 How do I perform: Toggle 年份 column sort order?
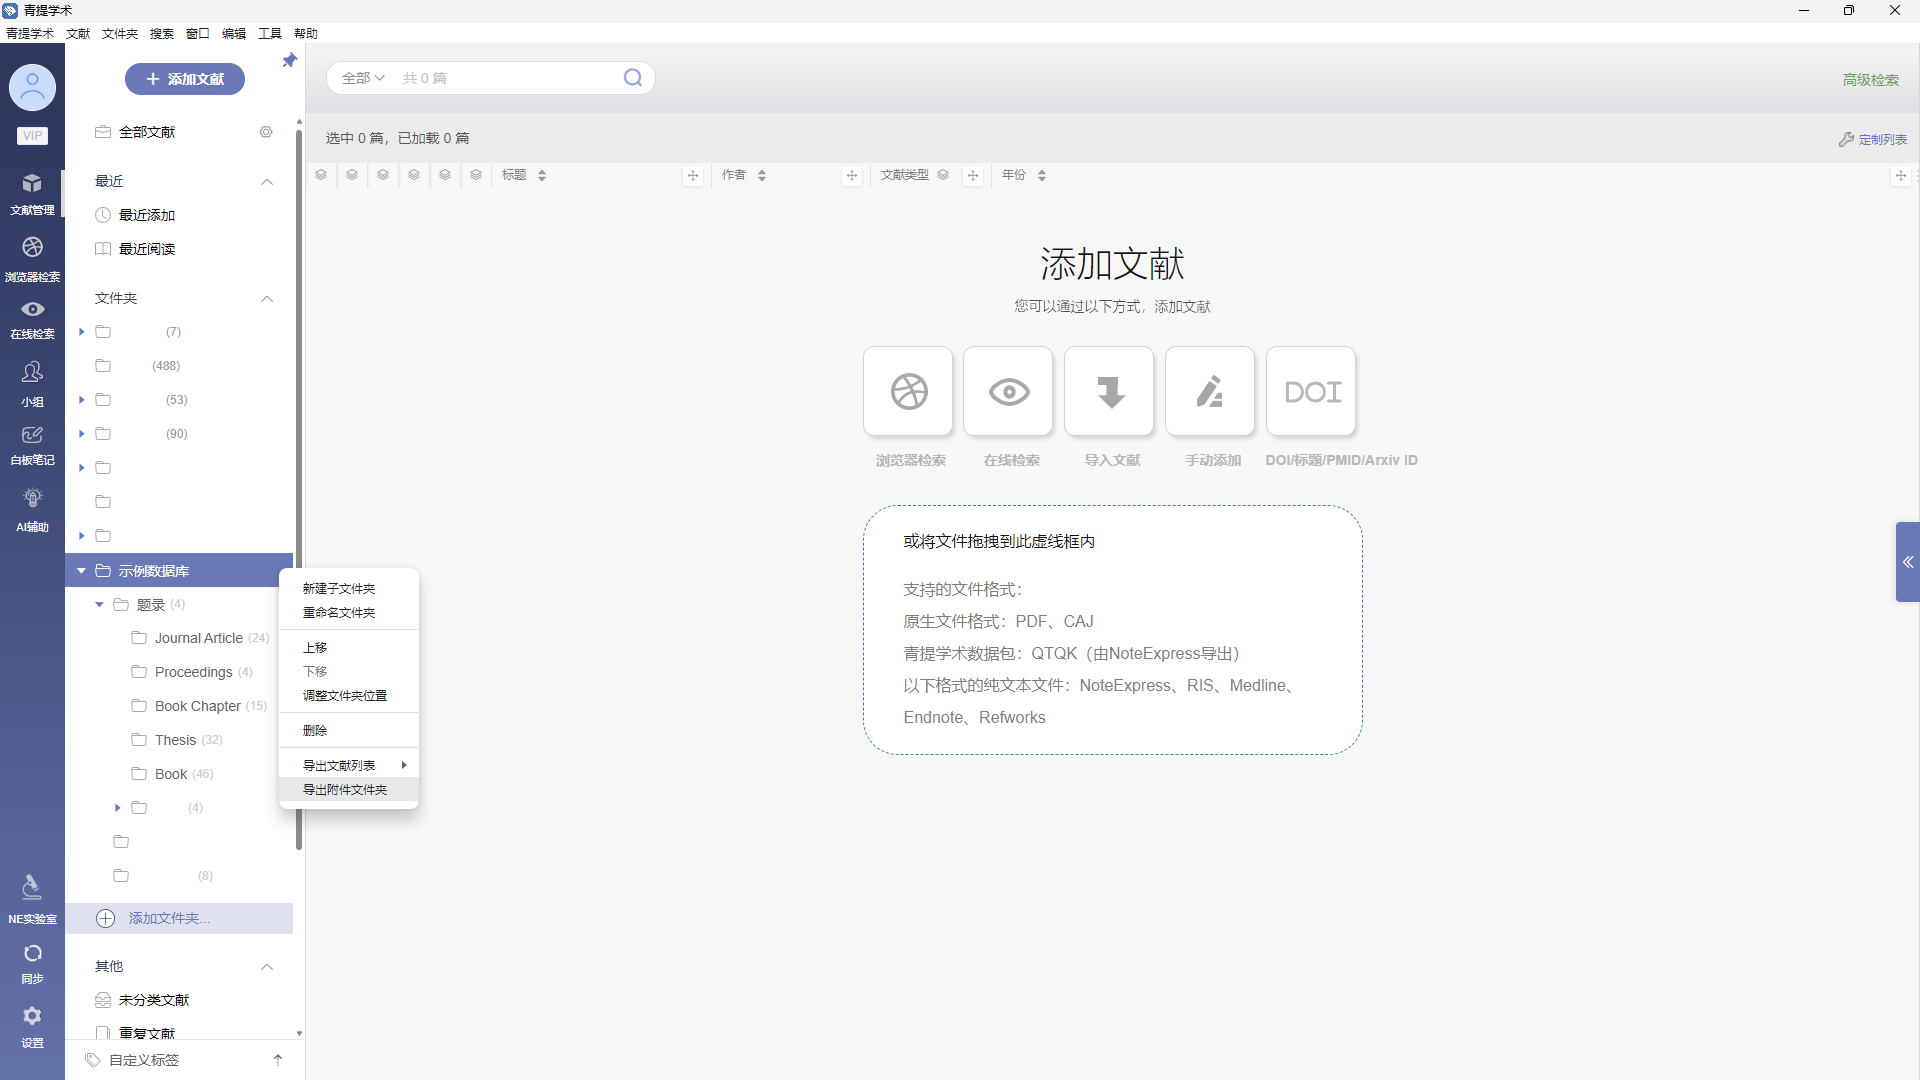pyautogui.click(x=1041, y=175)
